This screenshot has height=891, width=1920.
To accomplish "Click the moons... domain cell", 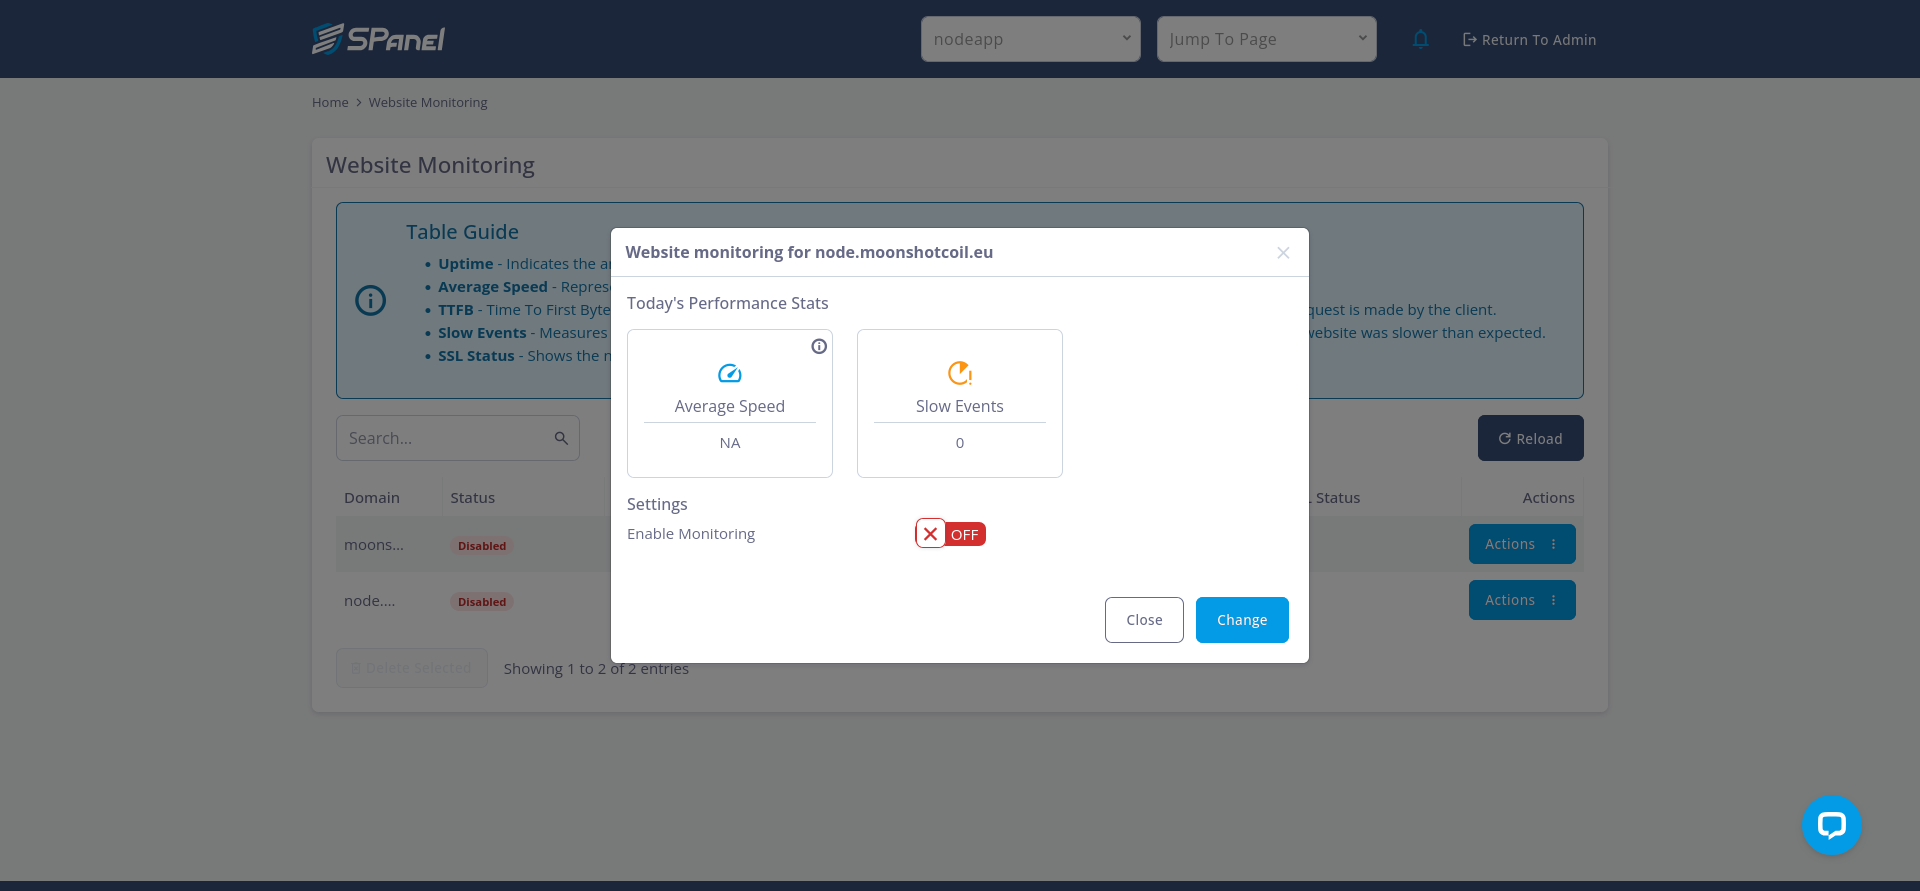I will (x=374, y=545).
